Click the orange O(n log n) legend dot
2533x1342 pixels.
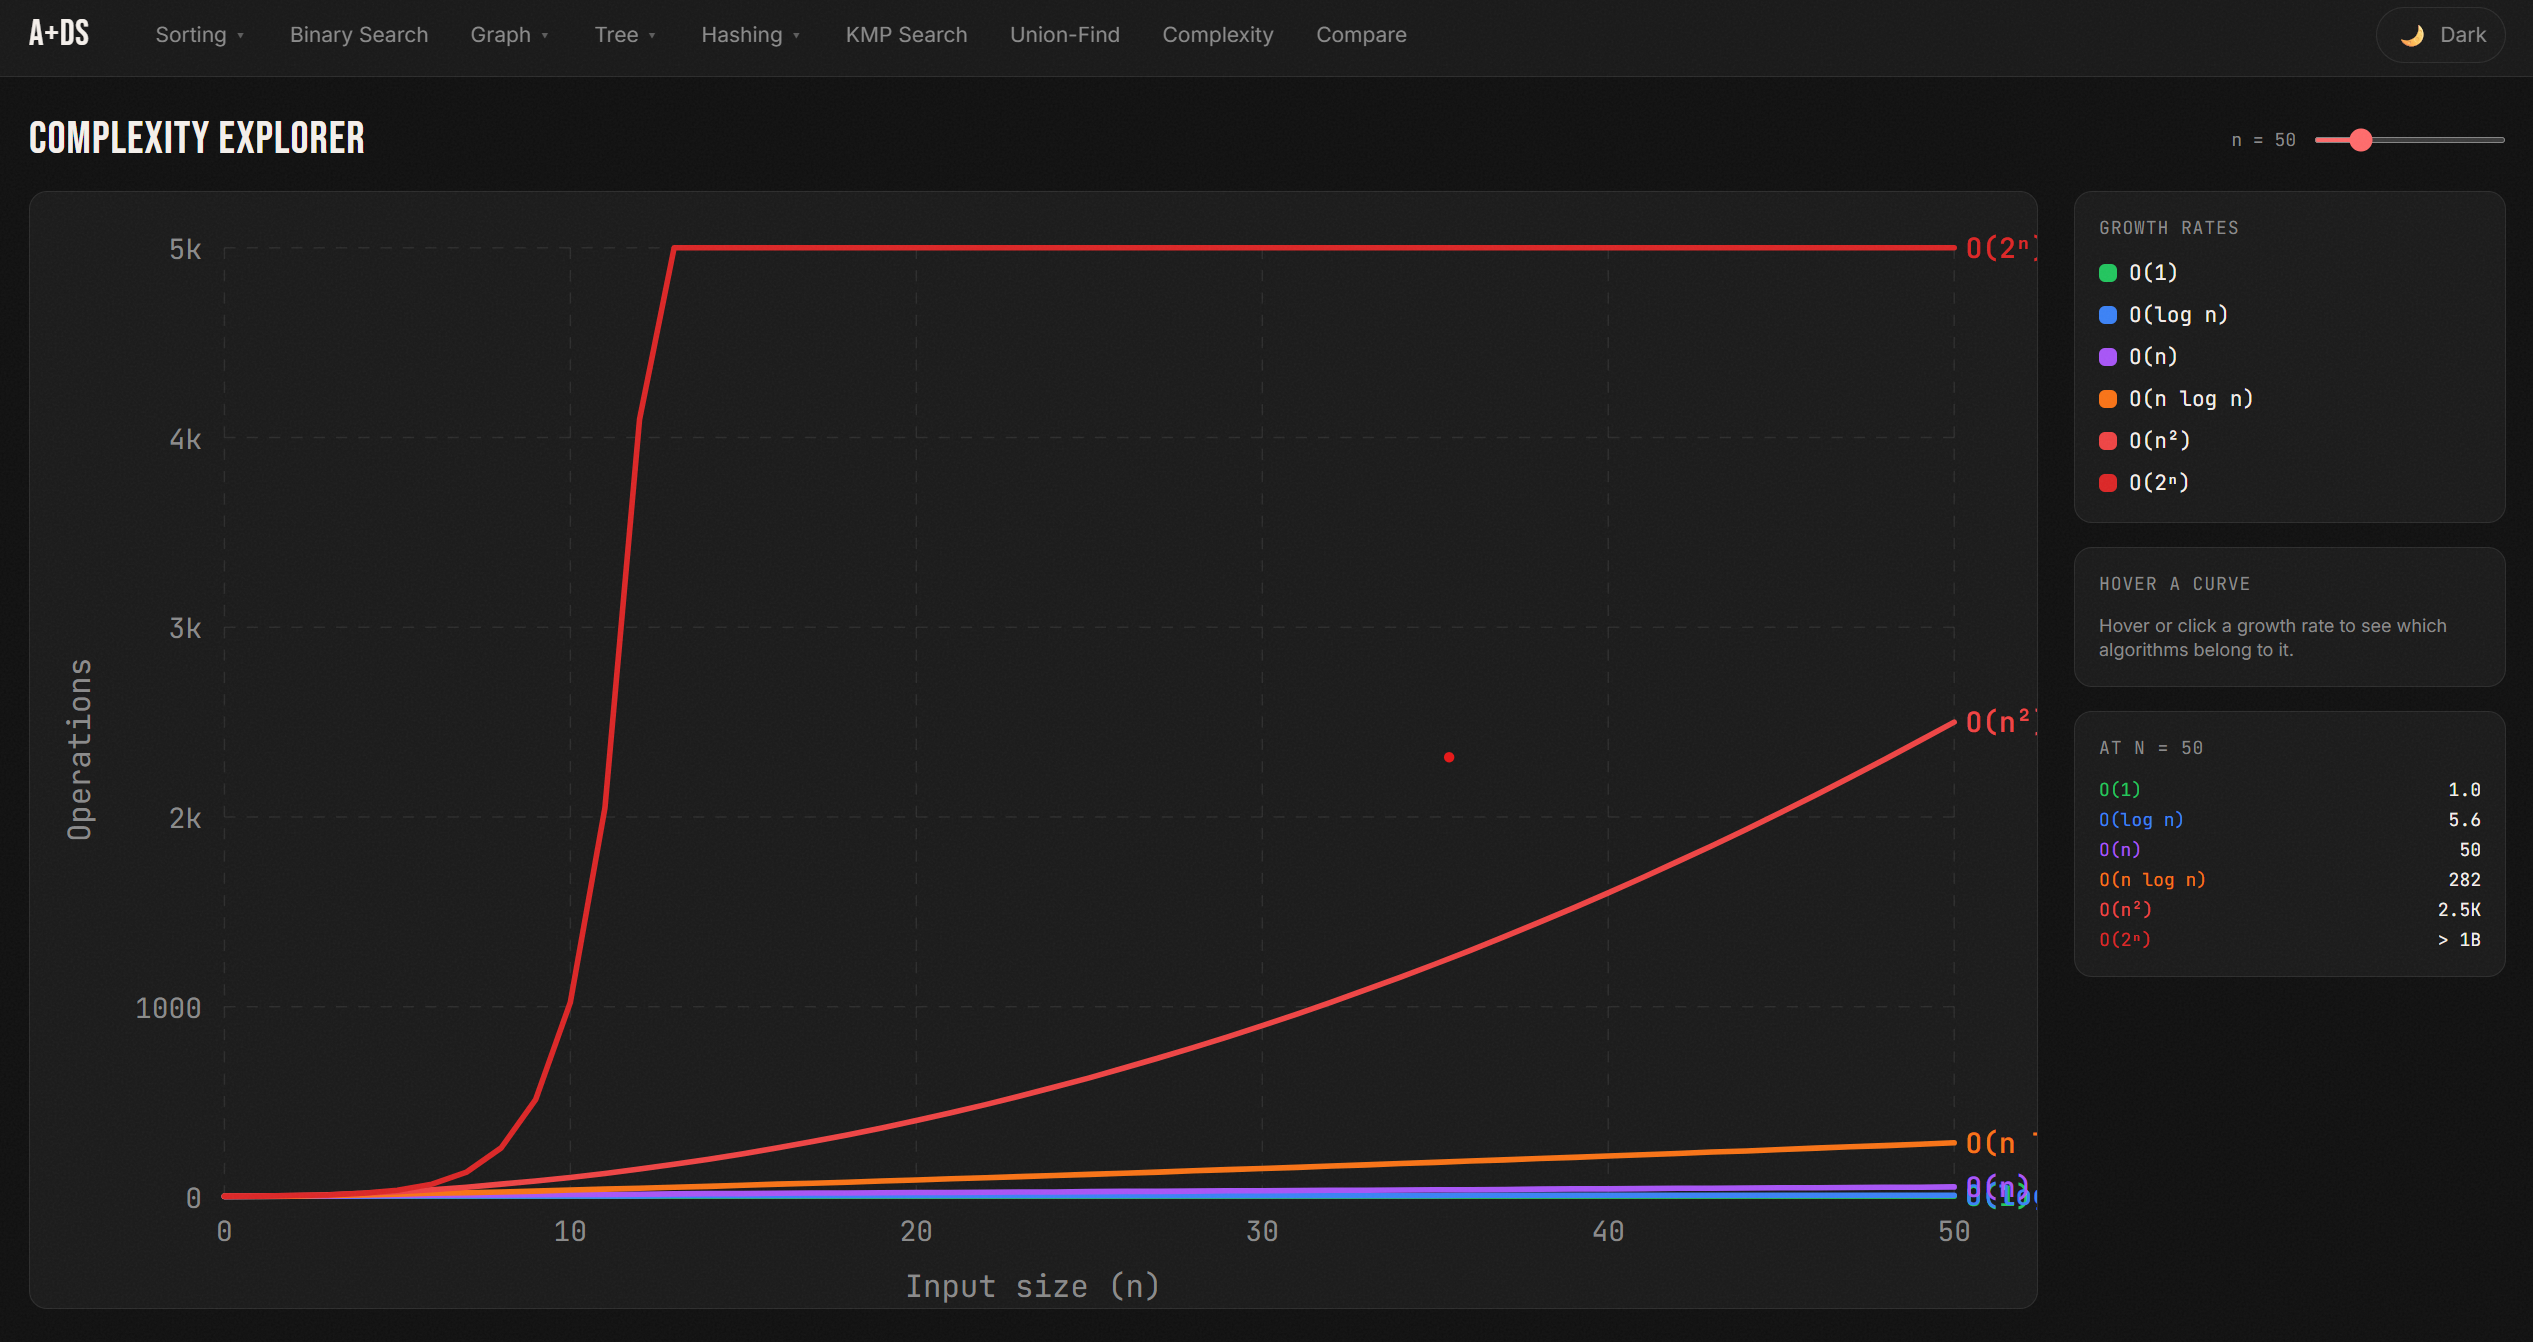[2108, 398]
